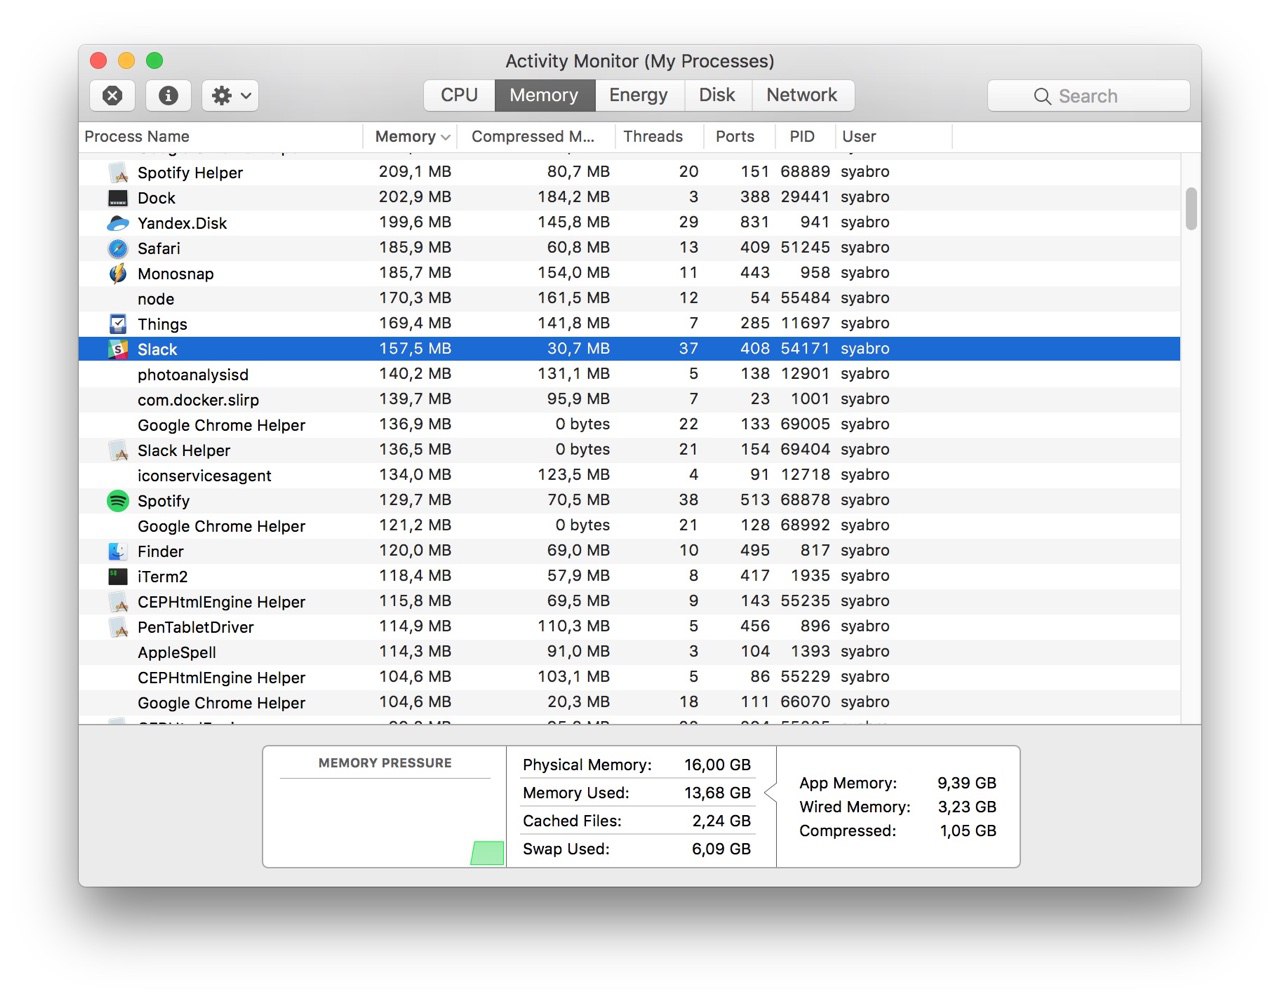
Task: Click Finder's ports value 495
Action: point(755,550)
